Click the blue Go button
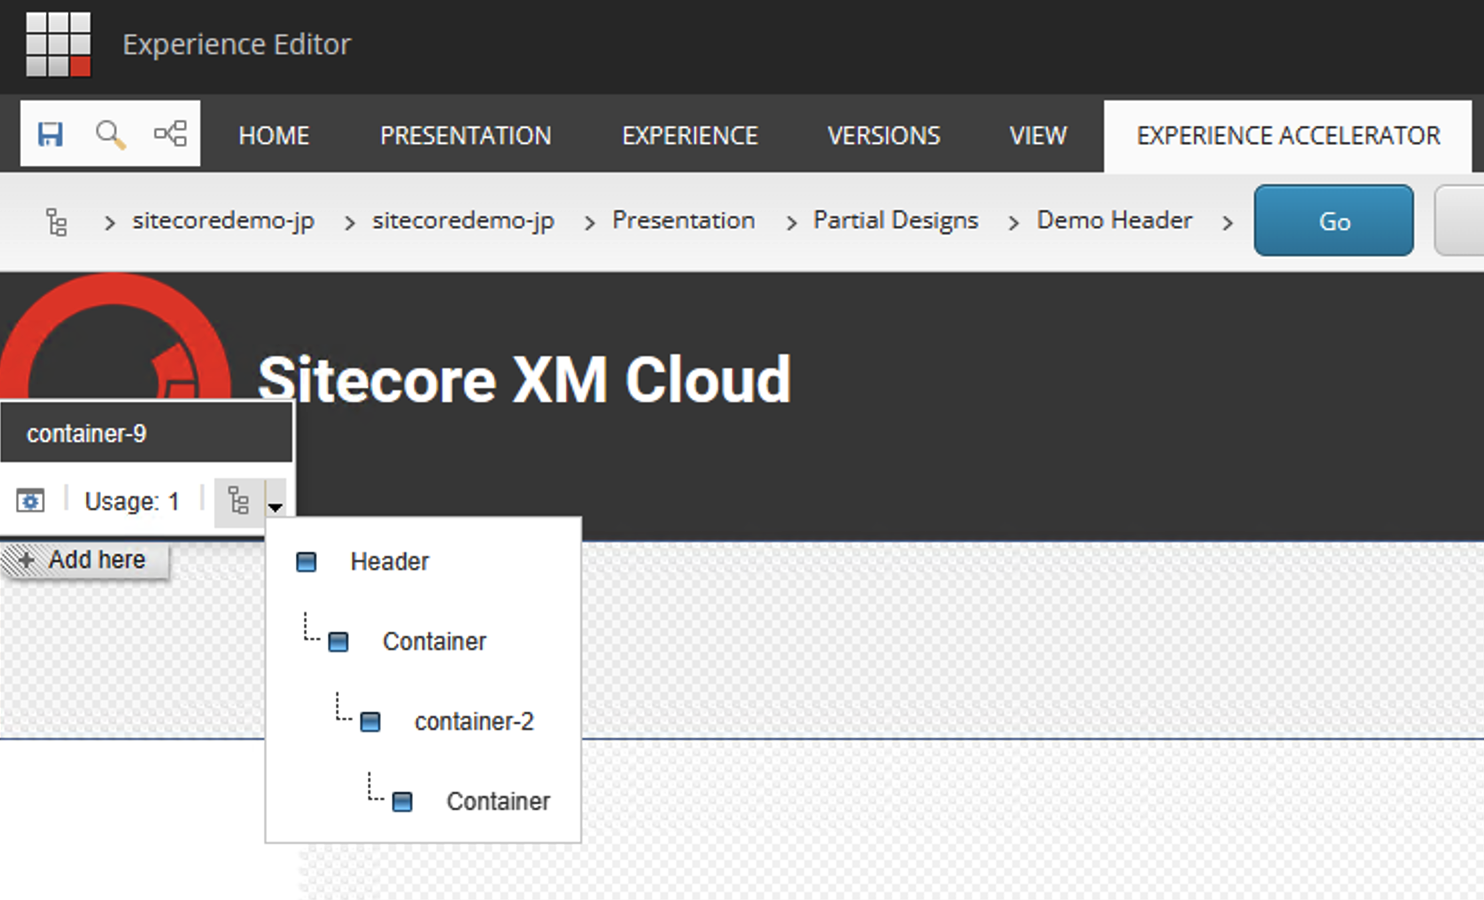This screenshot has width=1484, height=900. pyautogui.click(x=1334, y=220)
